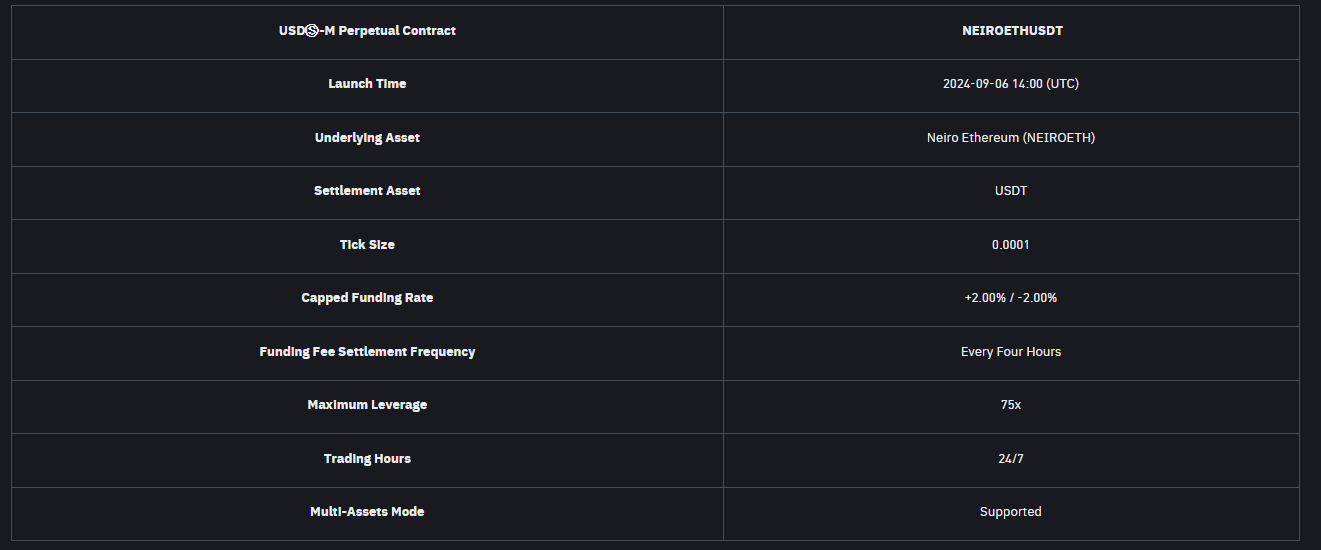Click the Launch Time label
Viewport: 1321px width, 550px height.
click(367, 84)
